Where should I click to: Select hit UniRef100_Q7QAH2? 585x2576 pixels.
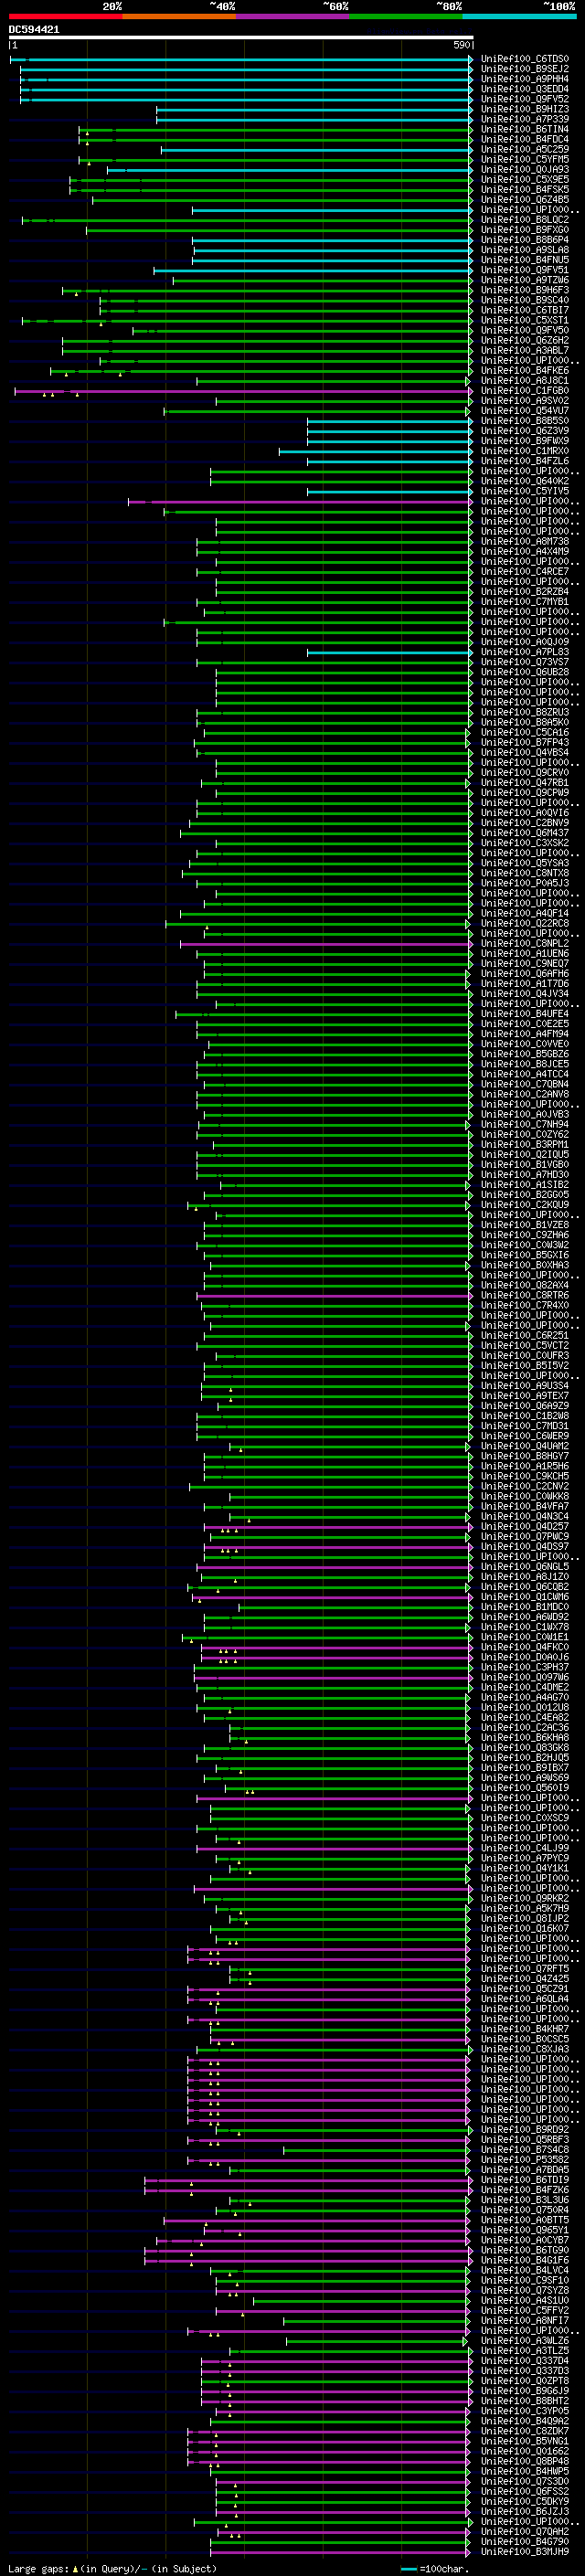point(524,2532)
